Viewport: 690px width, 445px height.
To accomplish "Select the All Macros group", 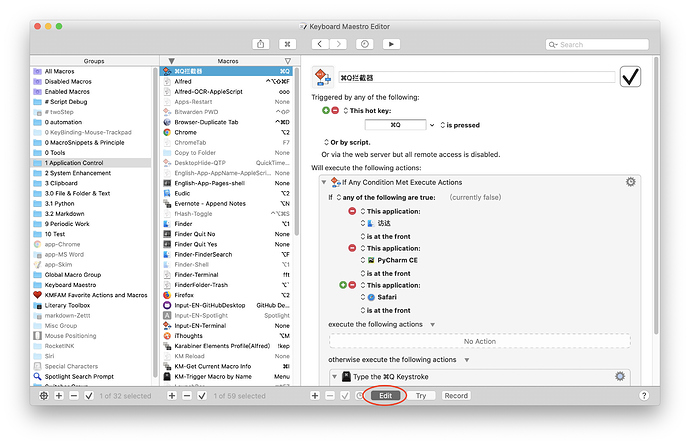I will 92,71.
